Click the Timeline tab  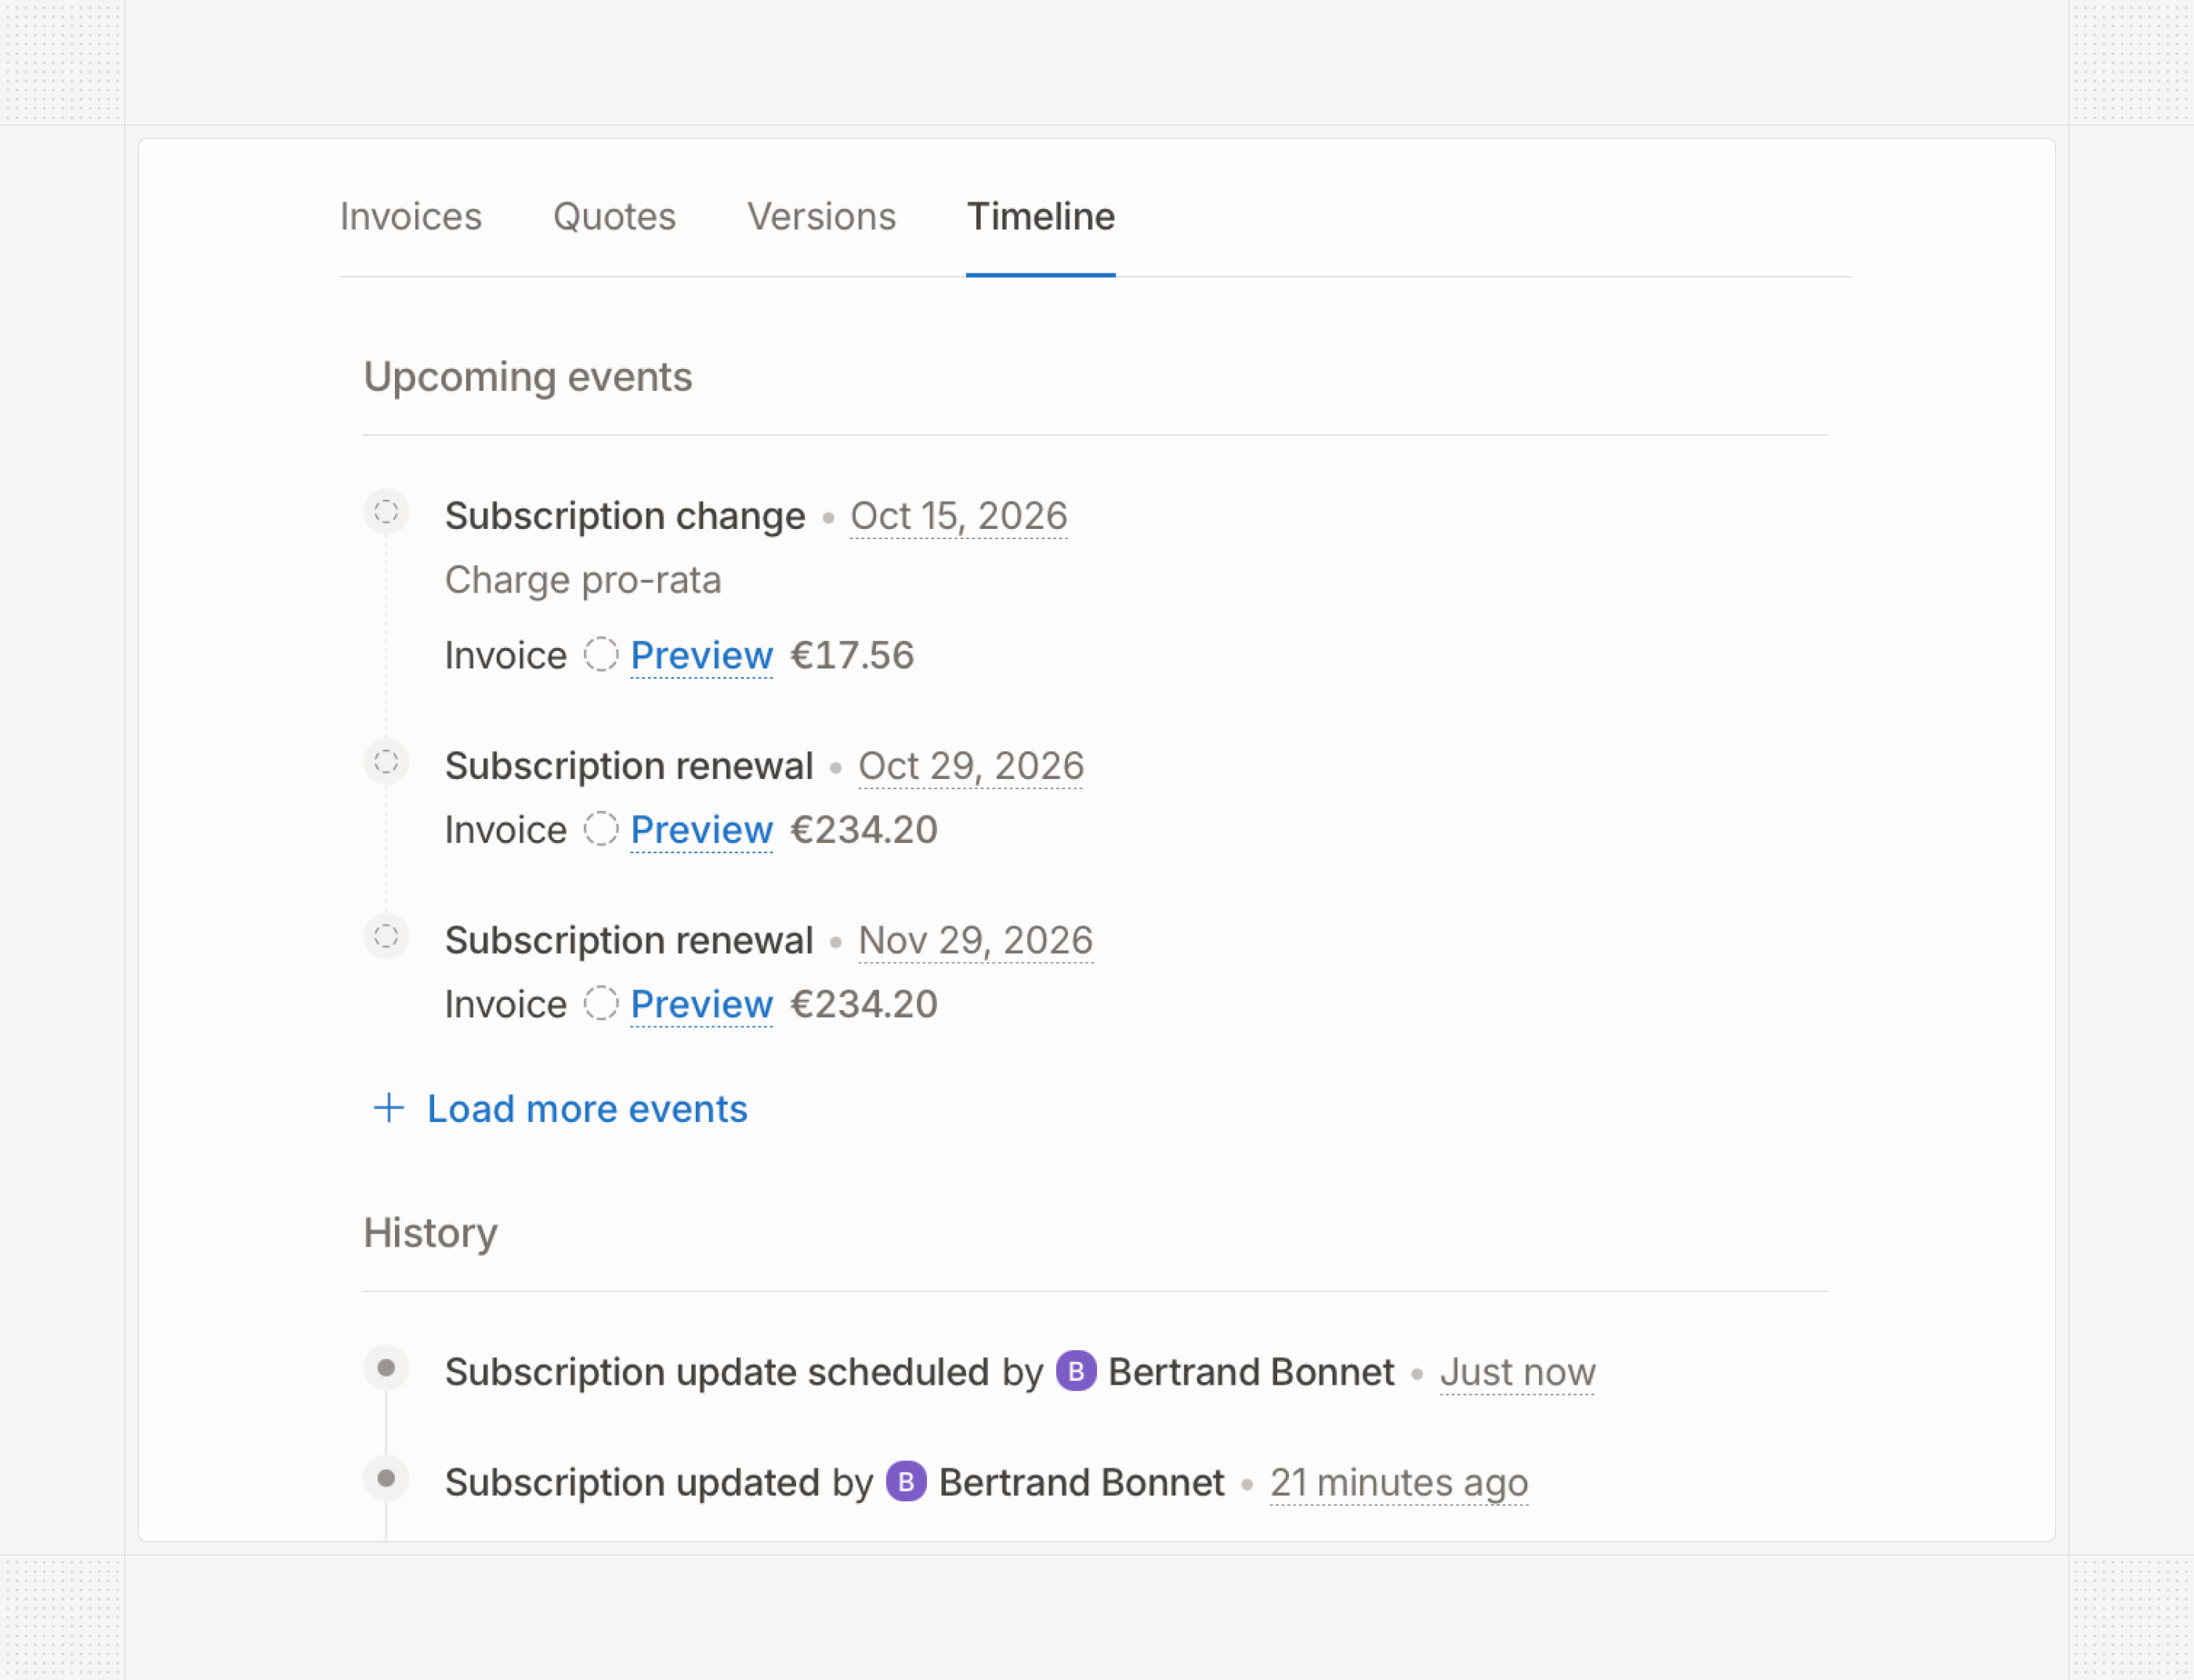(x=1040, y=216)
